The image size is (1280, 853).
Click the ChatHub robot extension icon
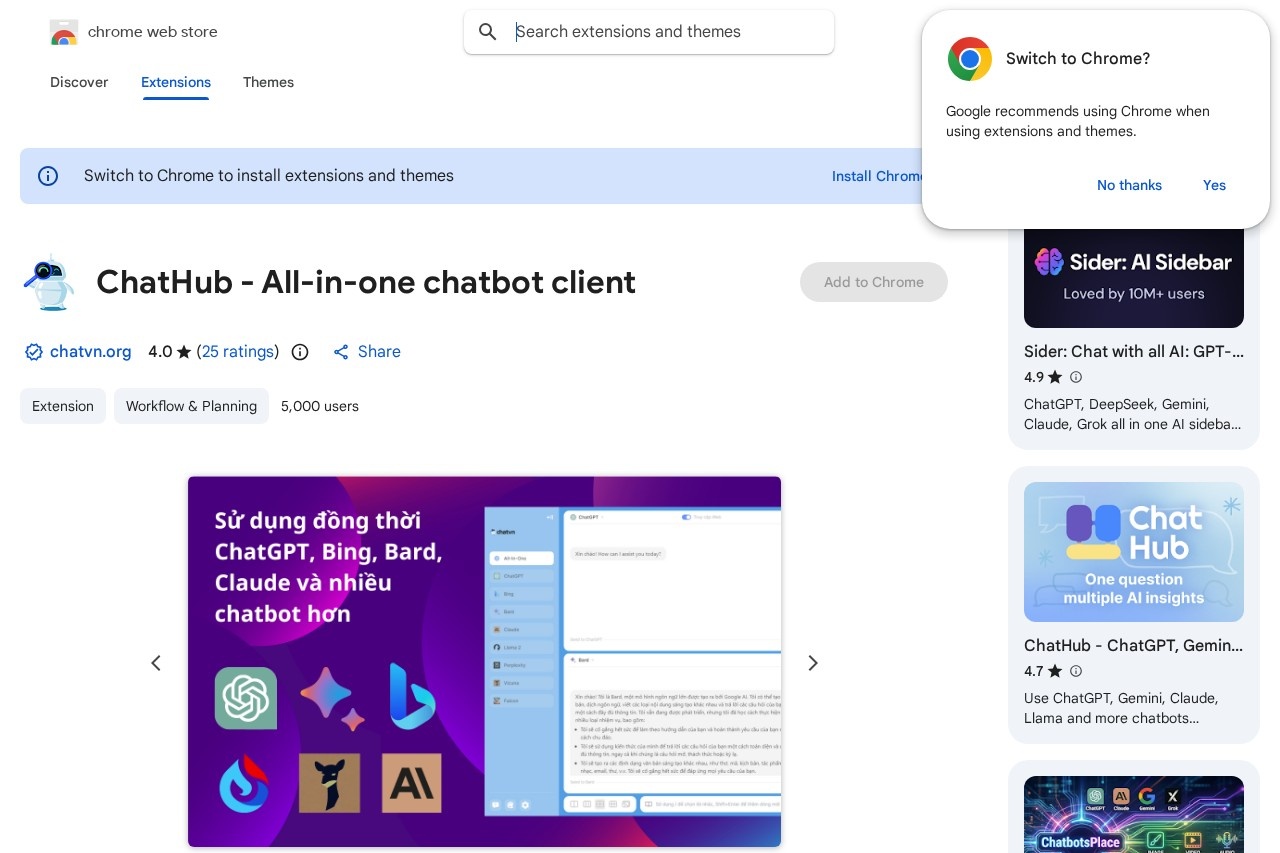tap(48, 282)
